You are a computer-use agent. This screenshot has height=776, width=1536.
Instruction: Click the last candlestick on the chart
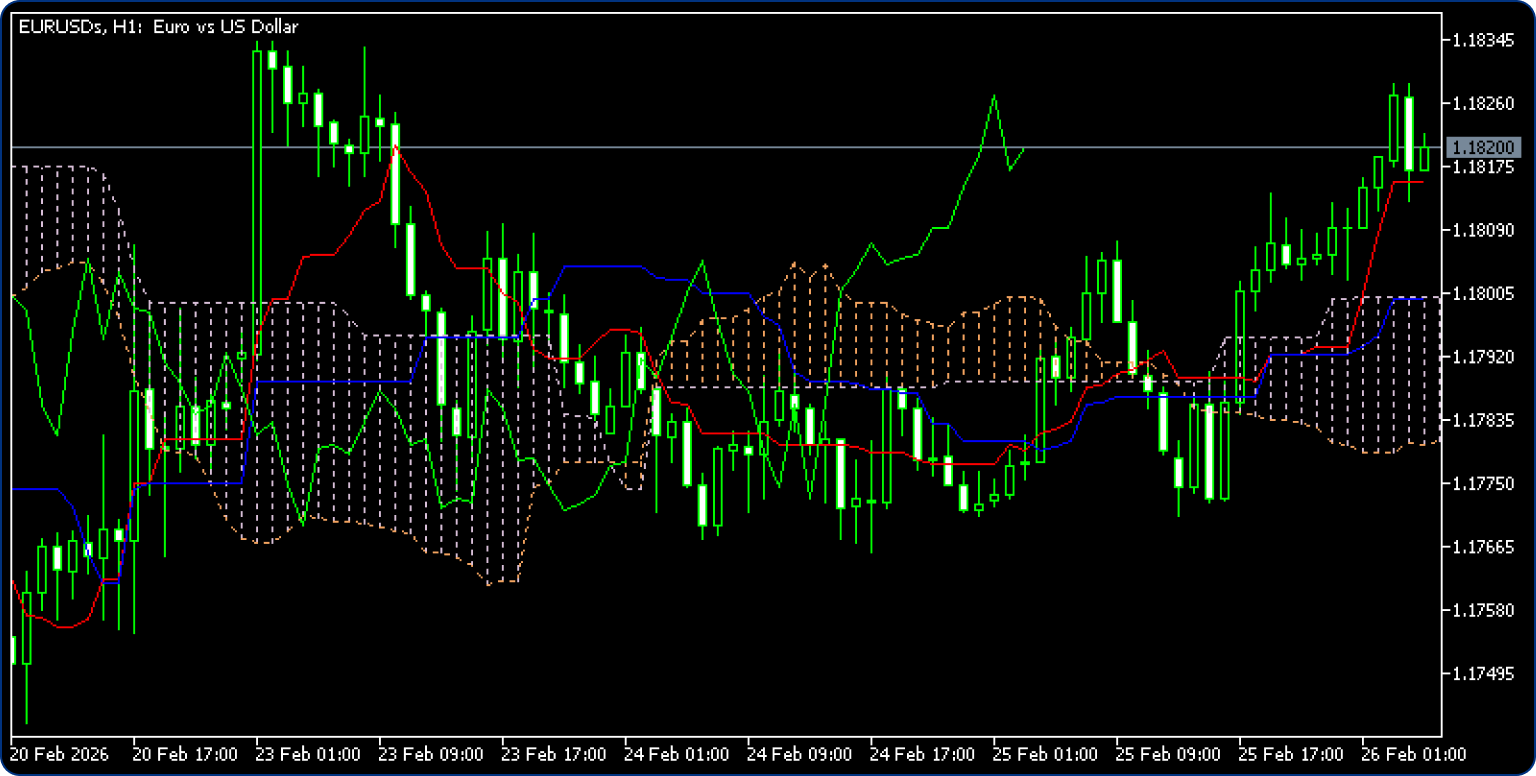(x=1424, y=158)
